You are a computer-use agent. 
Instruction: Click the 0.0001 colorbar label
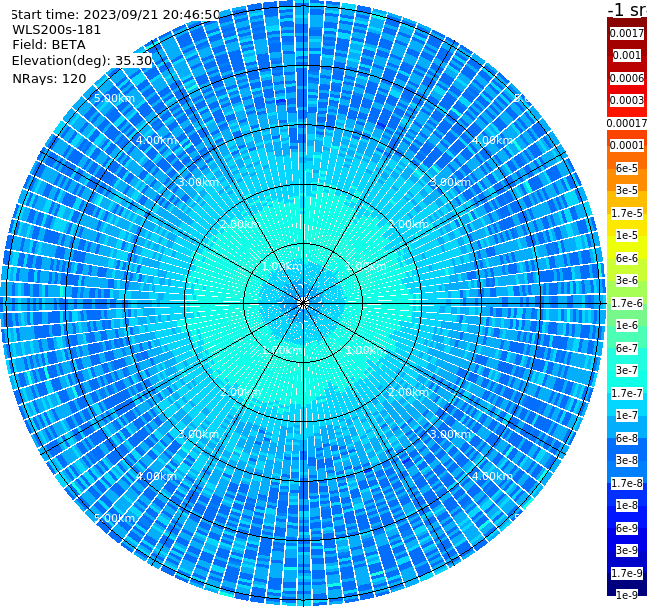pyautogui.click(x=627, y=145)
